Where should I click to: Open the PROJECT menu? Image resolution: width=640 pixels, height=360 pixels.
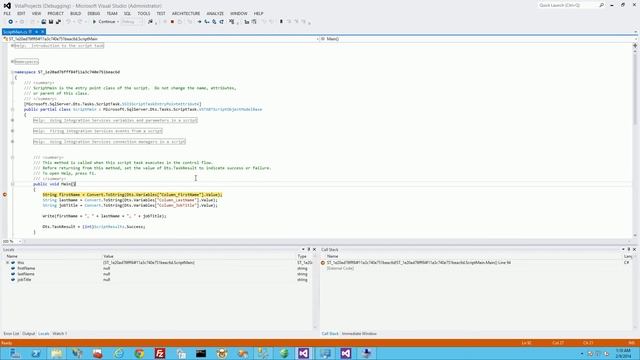click(56, 13)
